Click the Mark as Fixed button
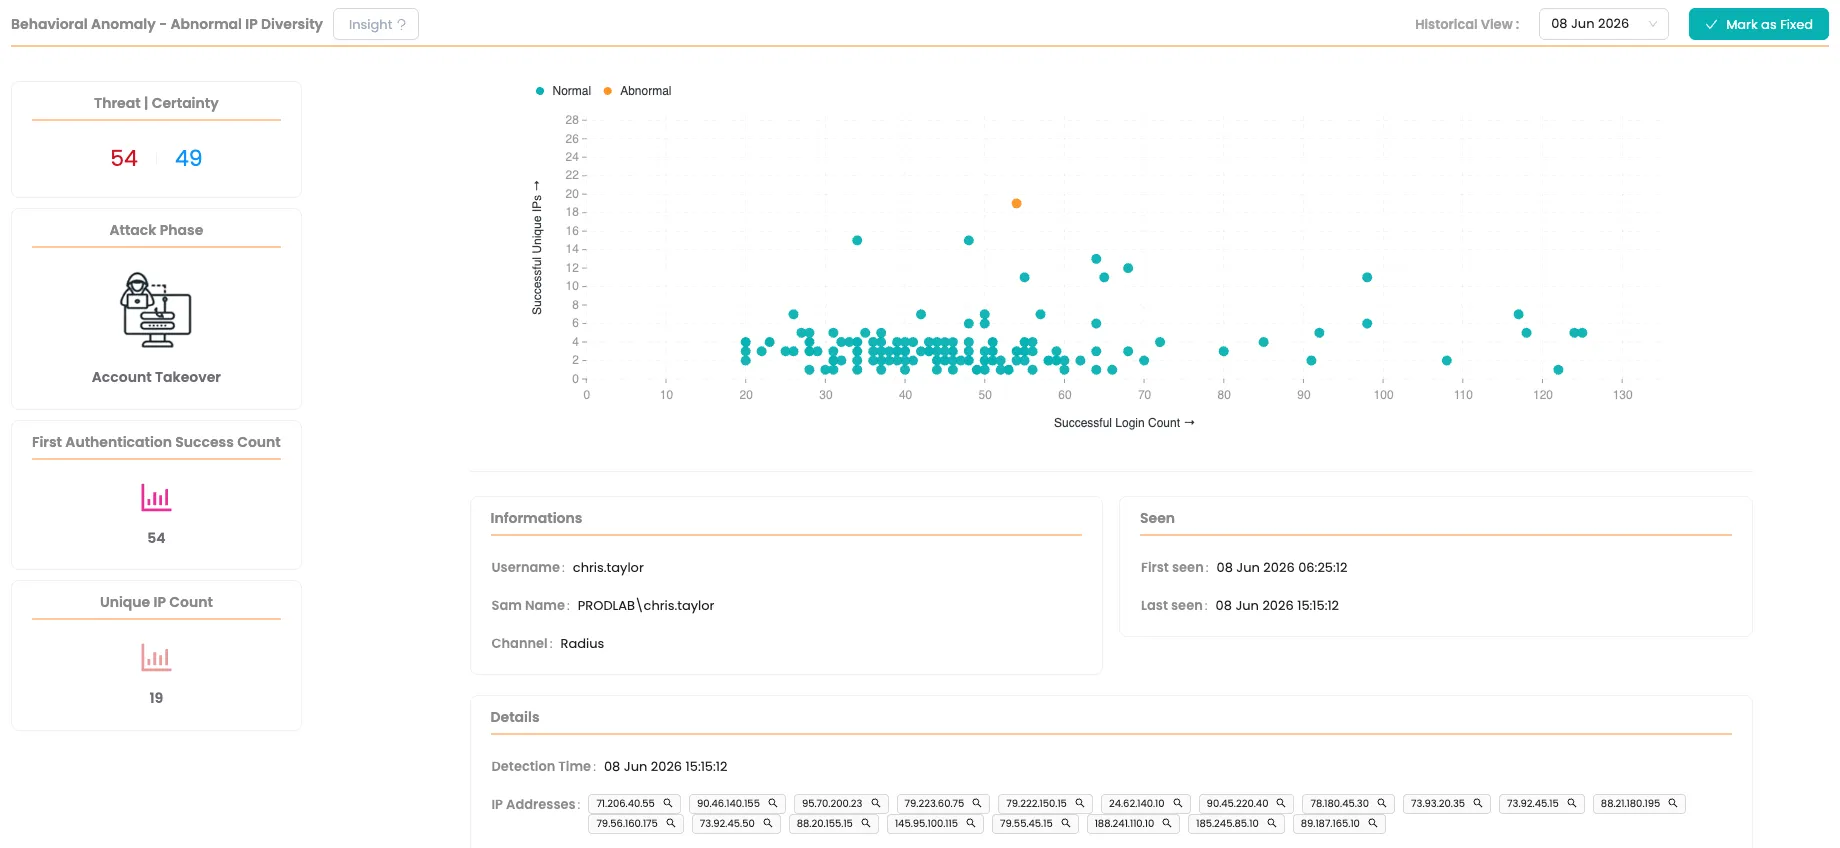 tap(1759, 24)
